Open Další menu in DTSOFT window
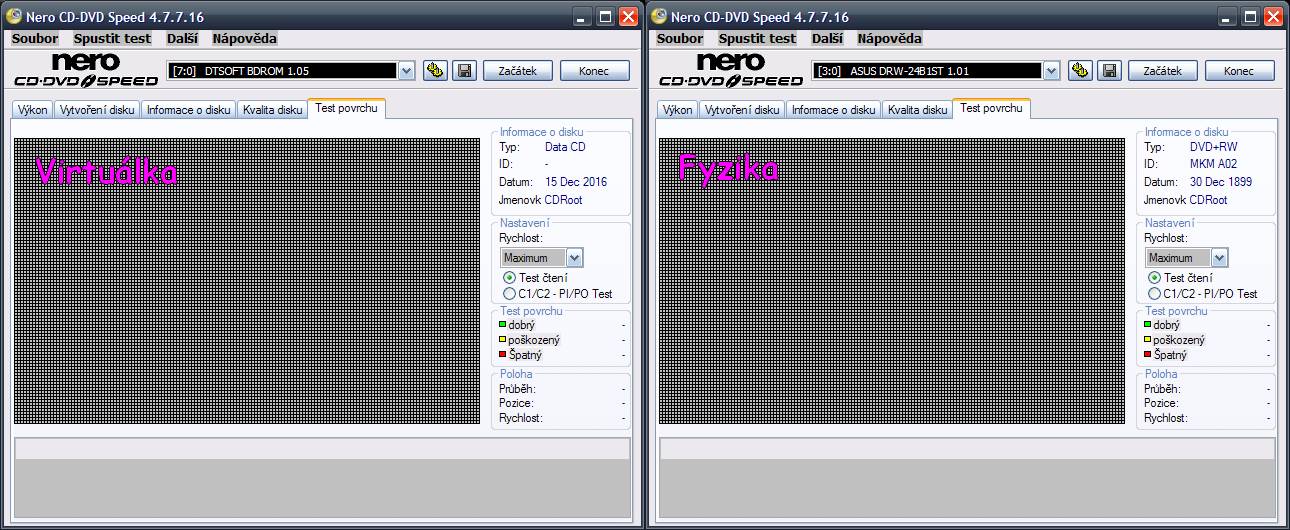This screenshot has width=1290, height=530. point(182,39)
